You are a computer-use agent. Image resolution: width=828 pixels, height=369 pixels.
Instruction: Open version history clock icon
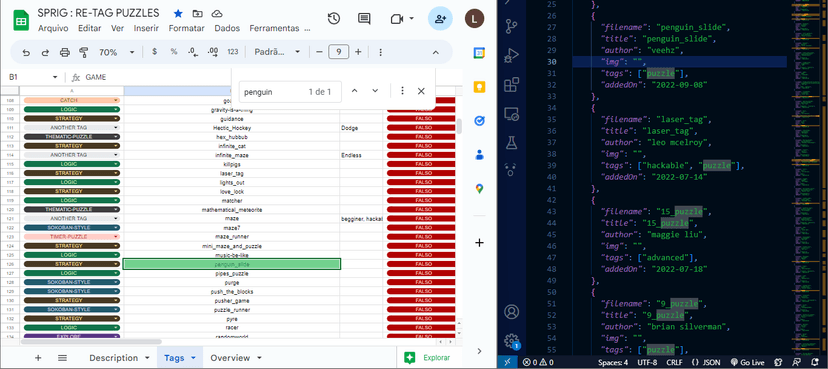pos(333,18)
